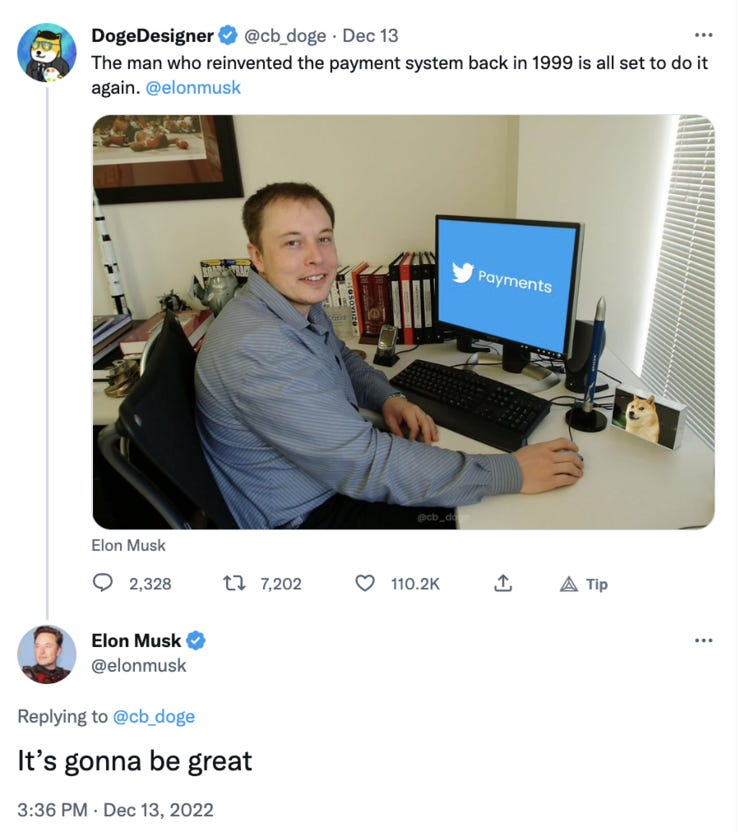This screenshot has width=740, height=832.
Task: Open the Twitter Payments photo attachment
Action: pos(403,322)
